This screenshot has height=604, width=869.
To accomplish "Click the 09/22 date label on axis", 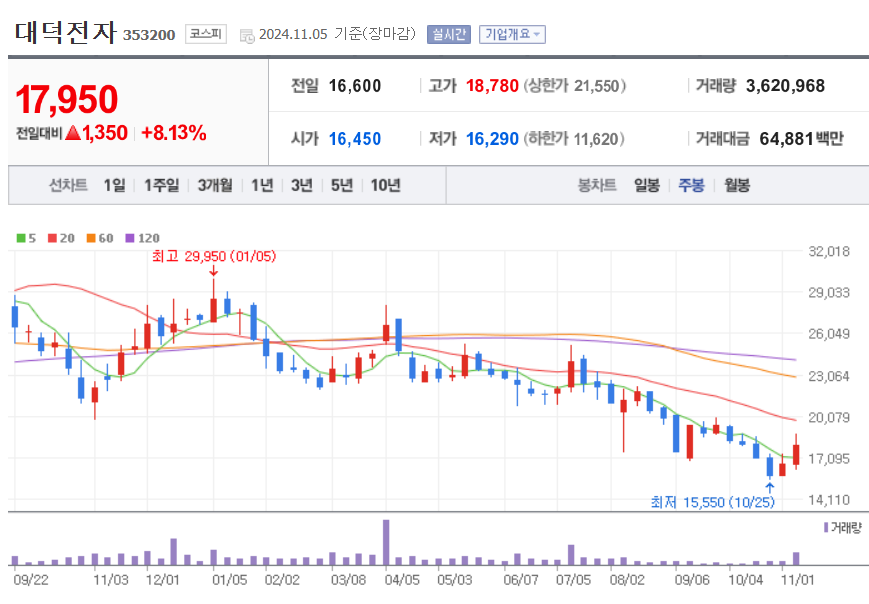I will pos(30,580).
